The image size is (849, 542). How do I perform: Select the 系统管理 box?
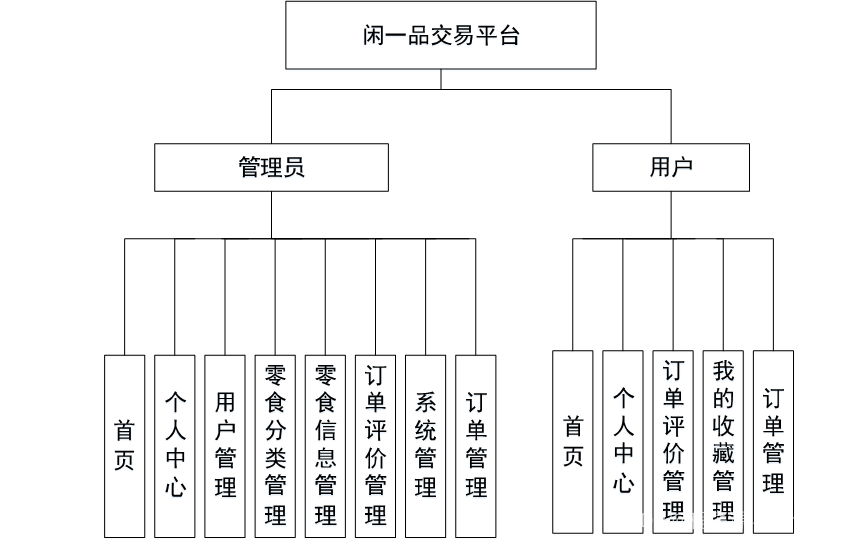[x=426, y=446]
